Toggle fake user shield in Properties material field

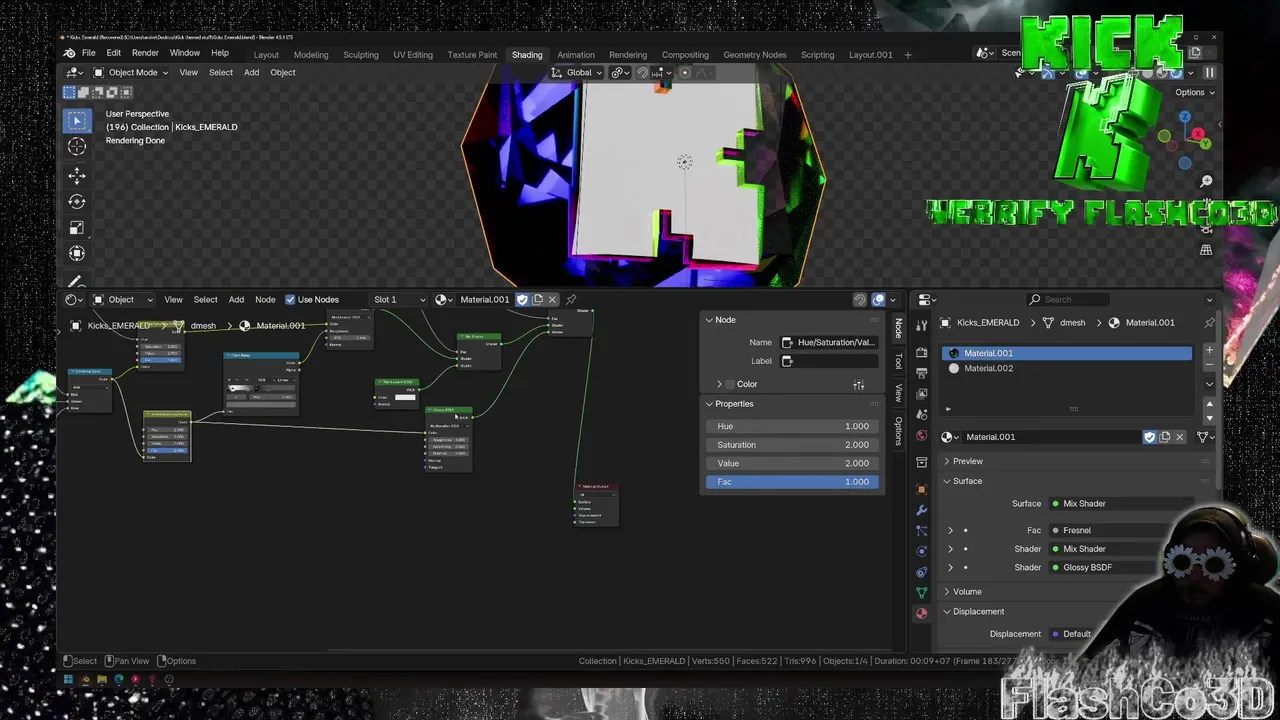pyautogui.click(x=1149, y=437)
